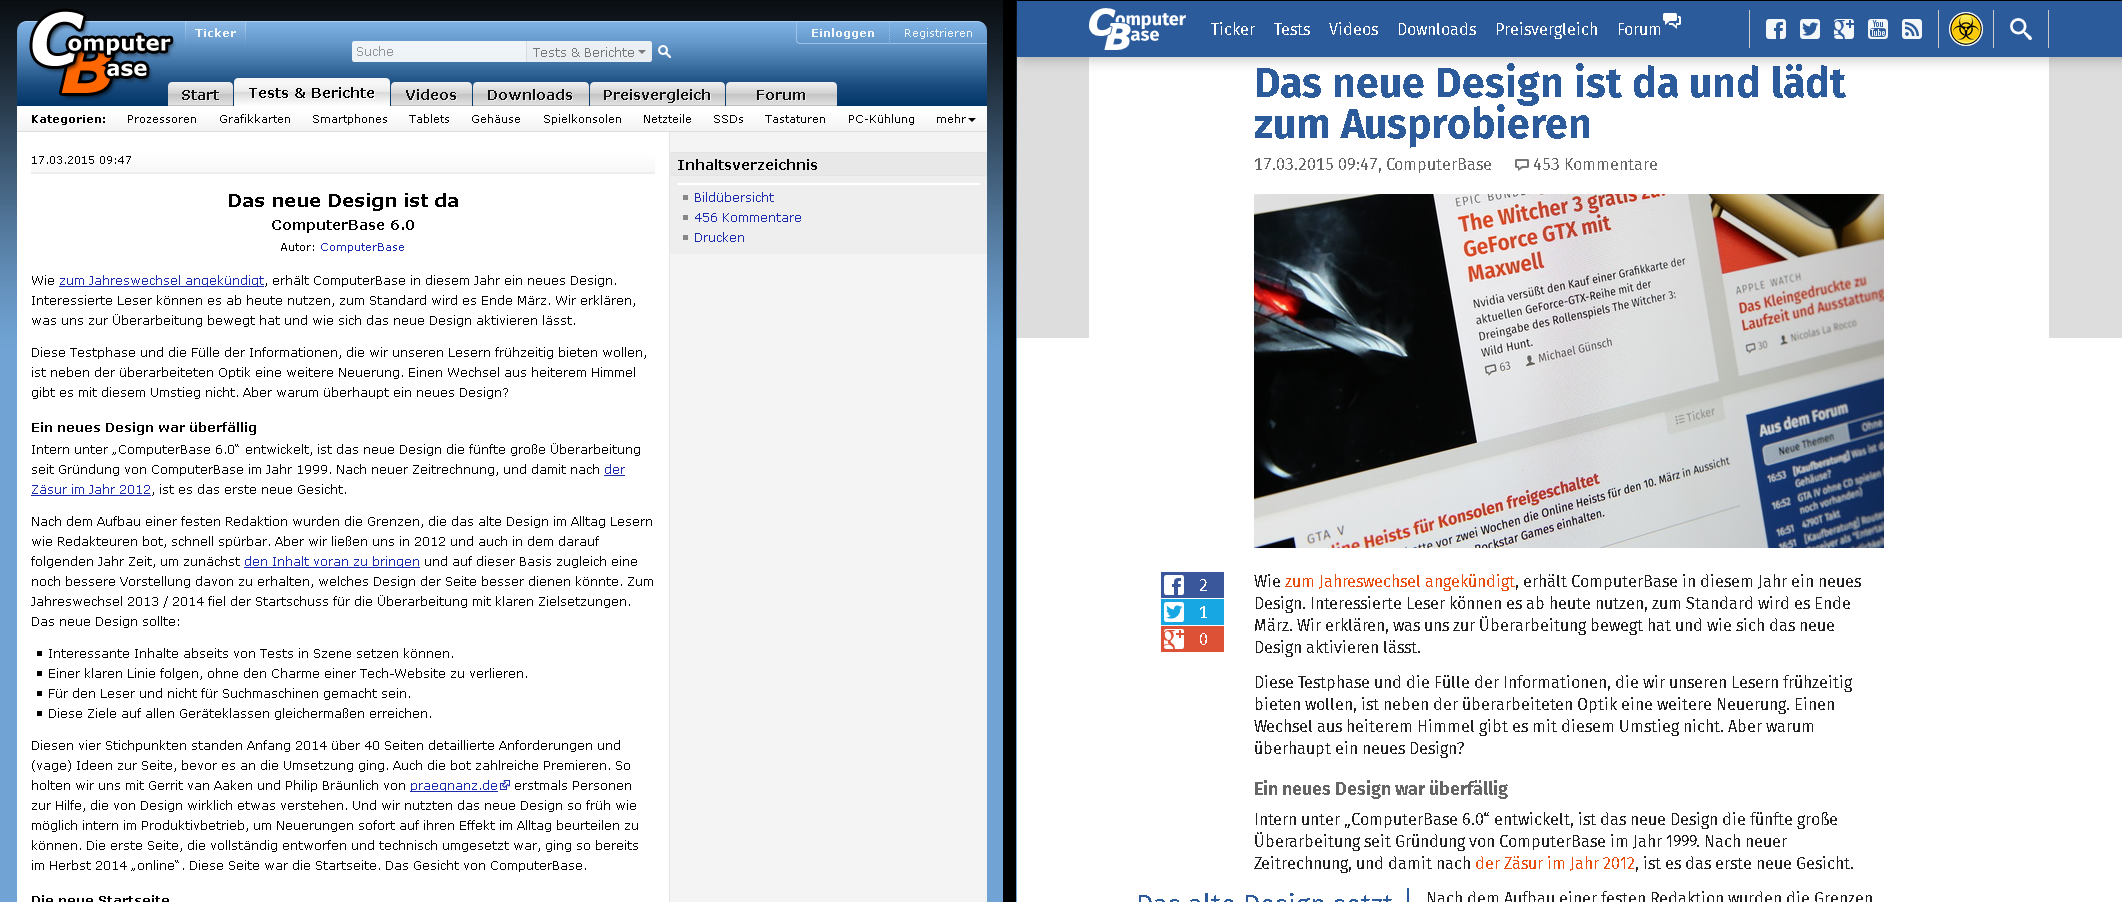The width and height of the screenshot is (2122, 902).
Task: Open Netzteile category
Action: [x=667, y=119]
